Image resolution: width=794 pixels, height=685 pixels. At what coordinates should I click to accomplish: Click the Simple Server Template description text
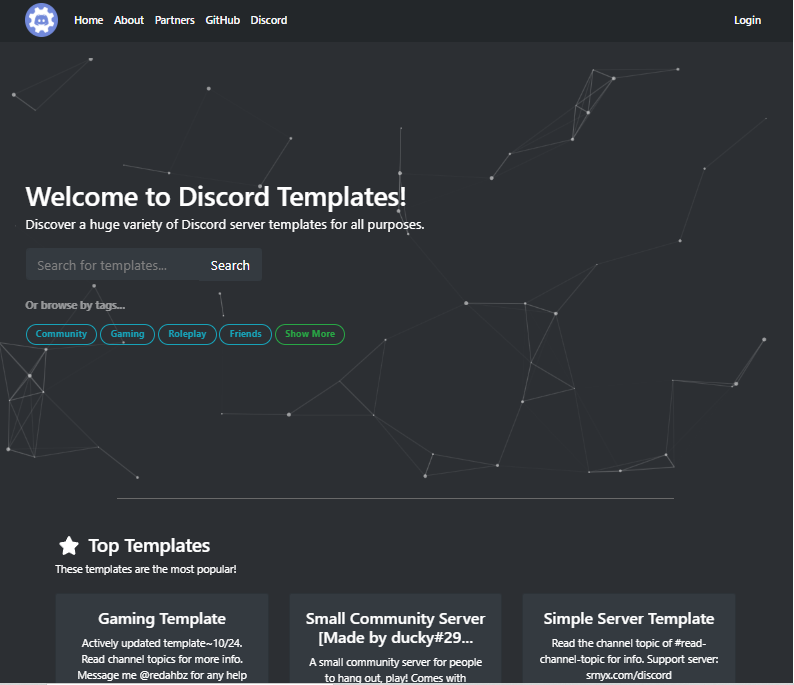tap(629, 659)
